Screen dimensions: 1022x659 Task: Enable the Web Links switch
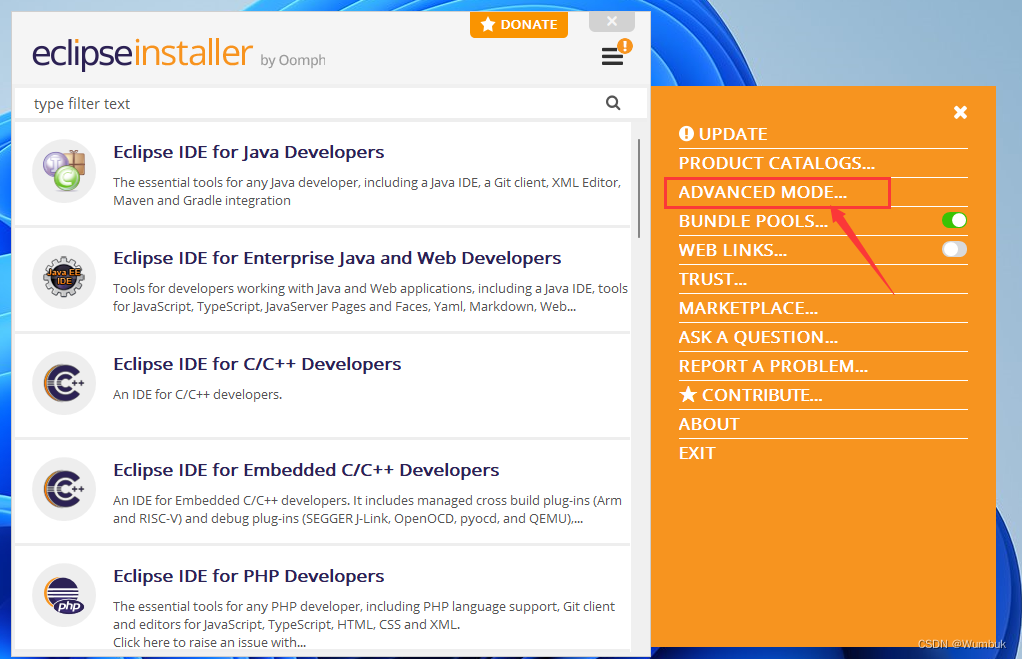954,249
